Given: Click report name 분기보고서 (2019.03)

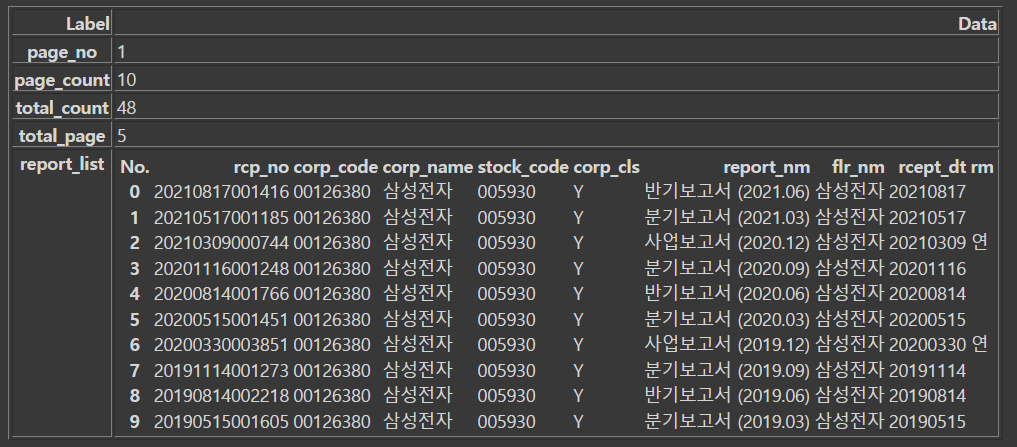Looking at the screenshot, I should pyautogui.click(x=727, y=422).
